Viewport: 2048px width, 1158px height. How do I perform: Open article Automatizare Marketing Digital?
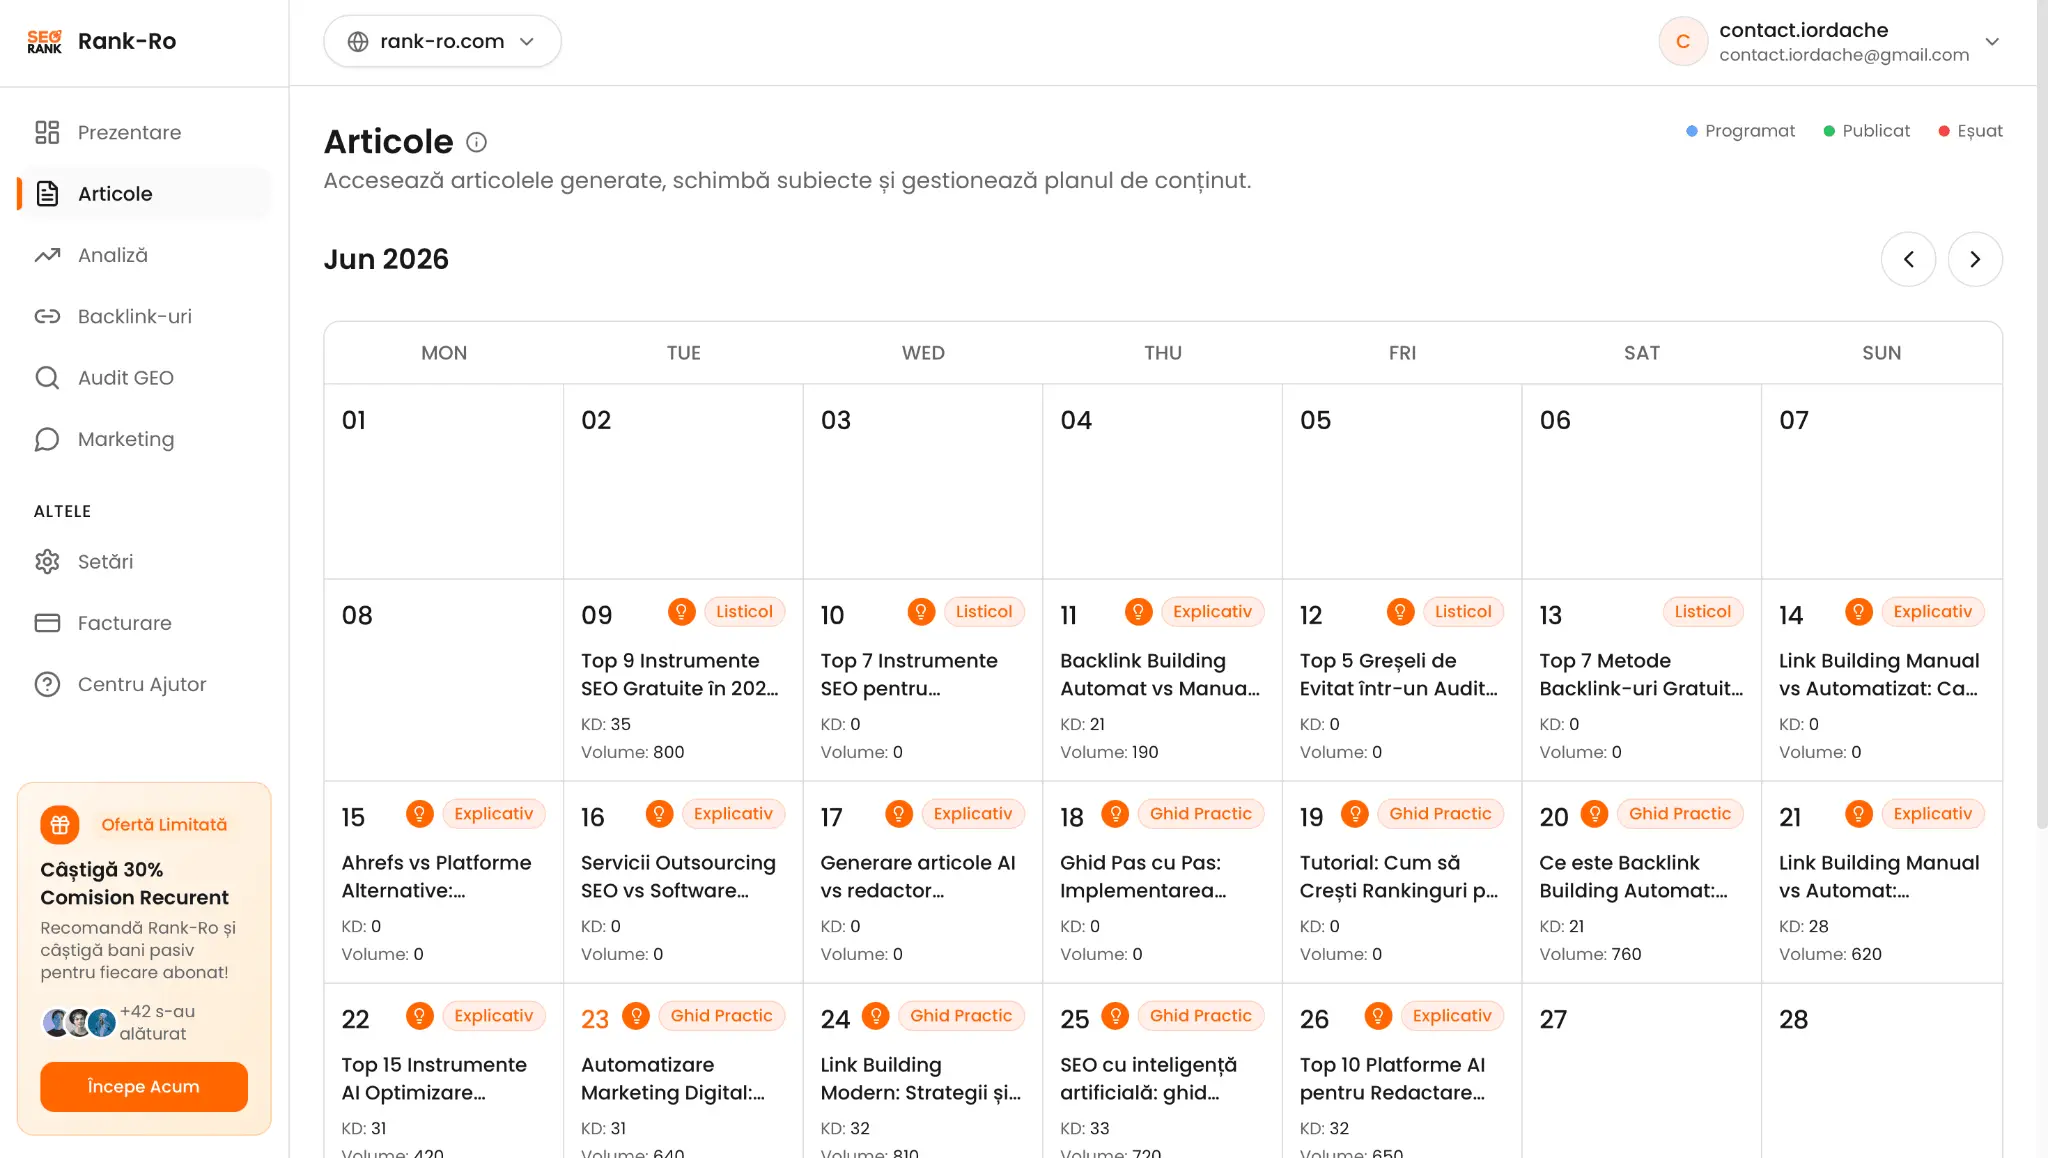coord(673,1079)
